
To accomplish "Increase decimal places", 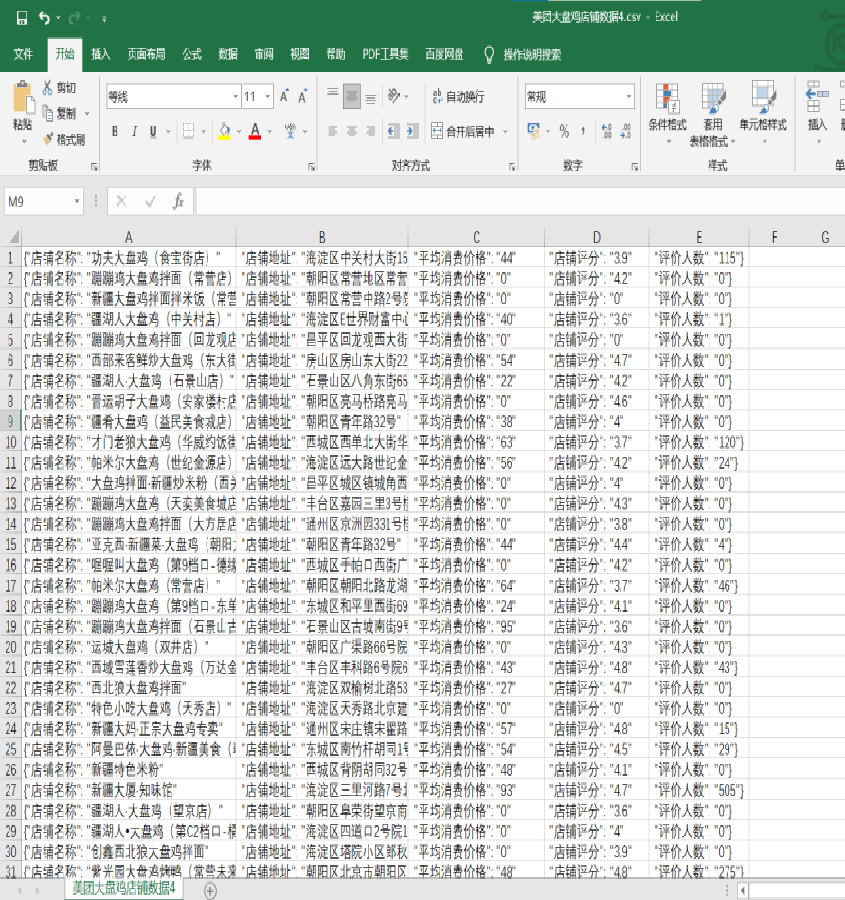I will pos(607,131).
